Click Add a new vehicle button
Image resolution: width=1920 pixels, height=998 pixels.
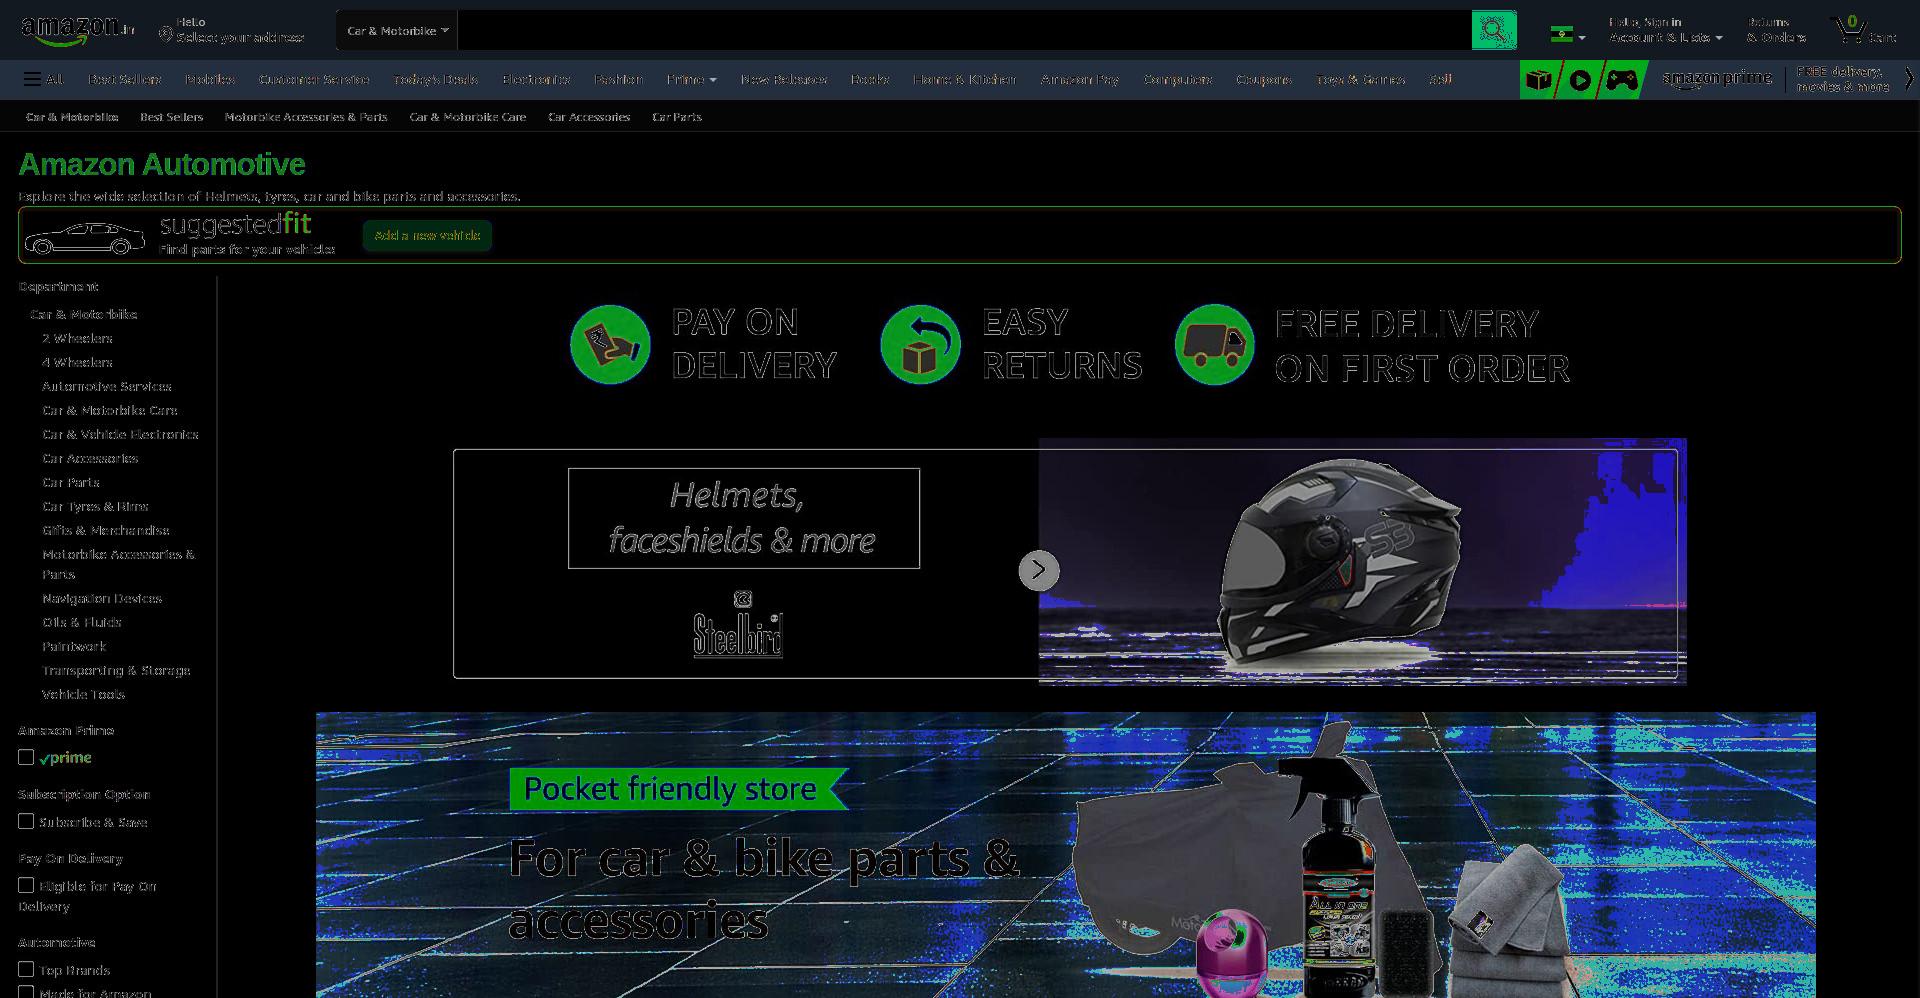coord(427,236)
